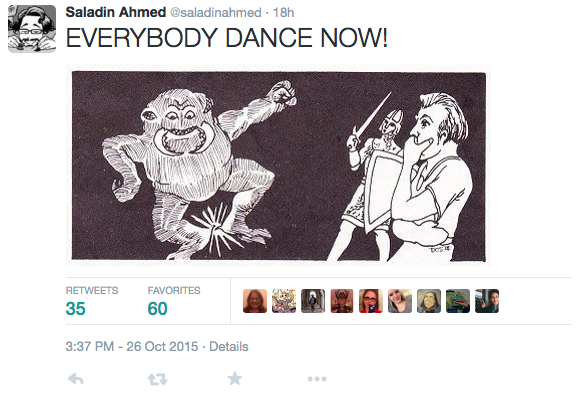Retweet using the retweet arrows icon
Screen dimensions: 580x396
pos(158,379)
